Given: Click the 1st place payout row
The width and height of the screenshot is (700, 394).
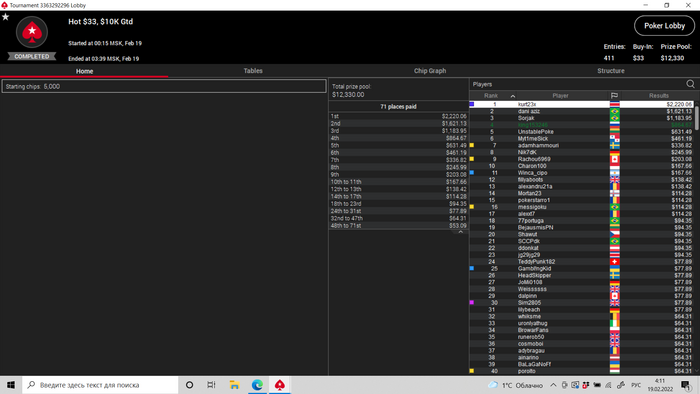Looking at the screenshot, I should 398,116.
